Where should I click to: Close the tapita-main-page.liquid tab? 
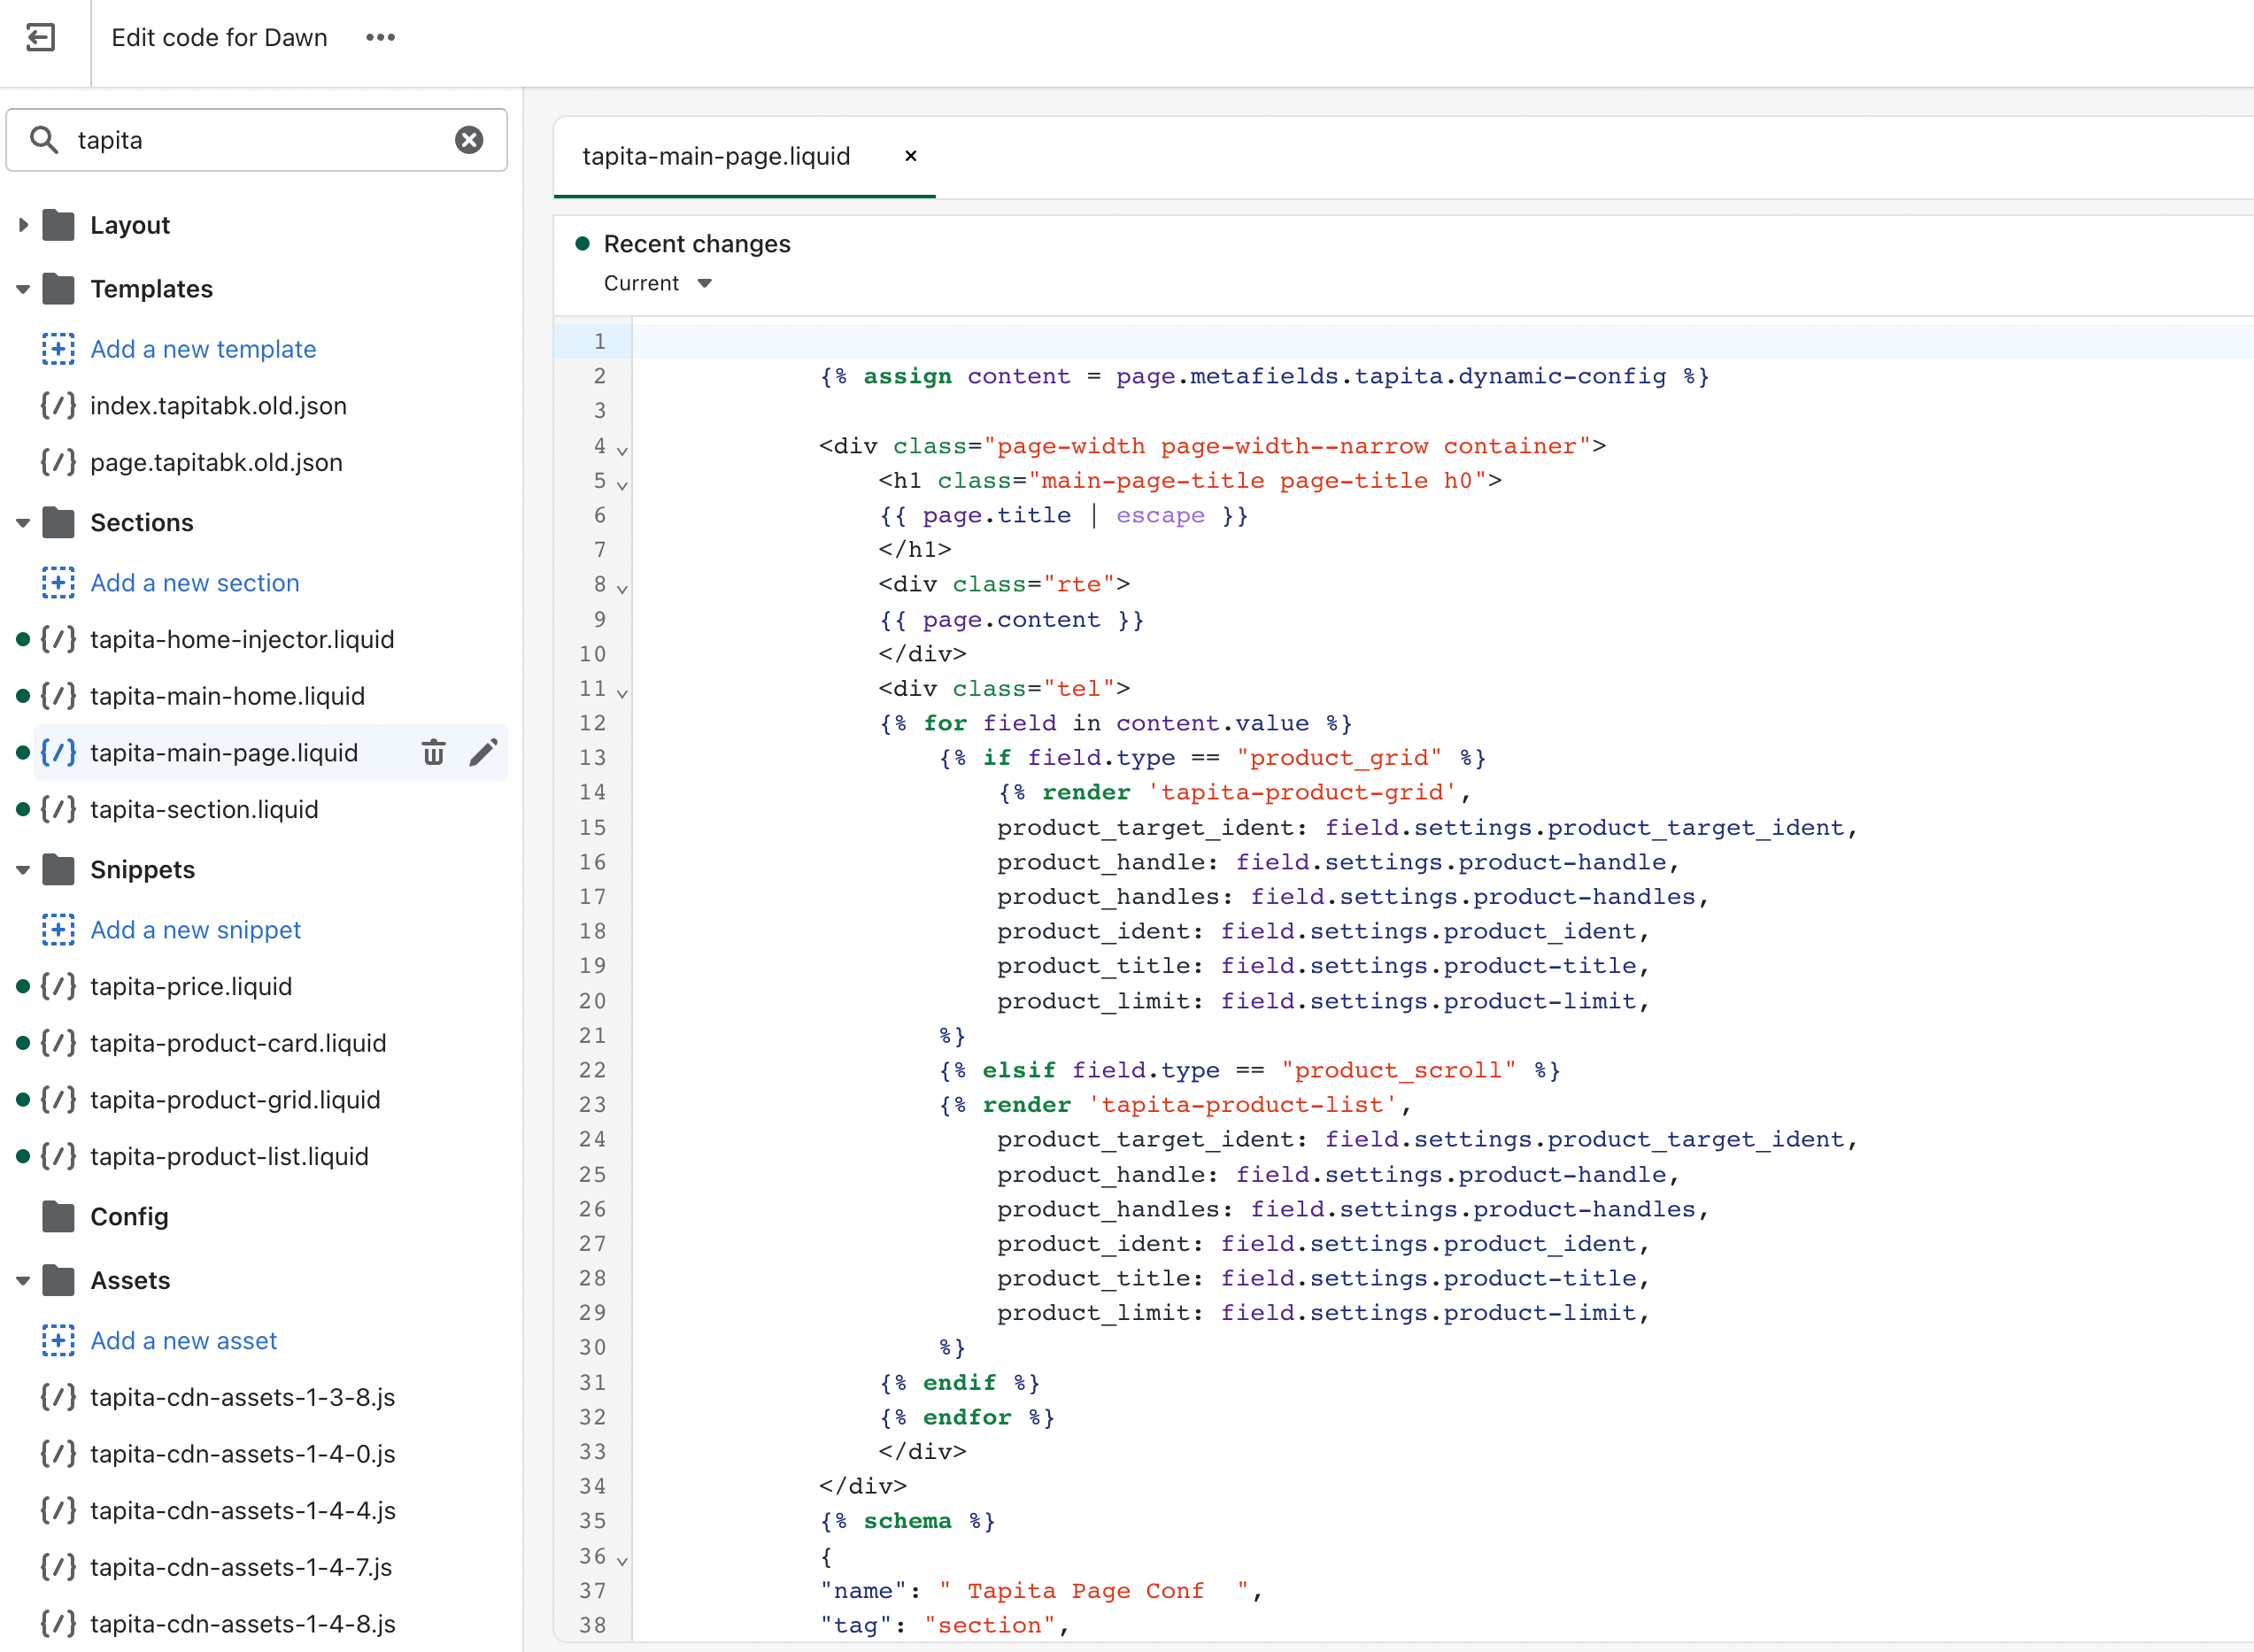coord(910,156)
